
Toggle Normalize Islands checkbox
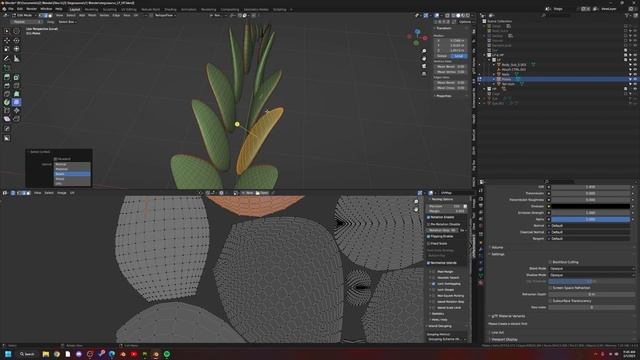click(429, 263)
